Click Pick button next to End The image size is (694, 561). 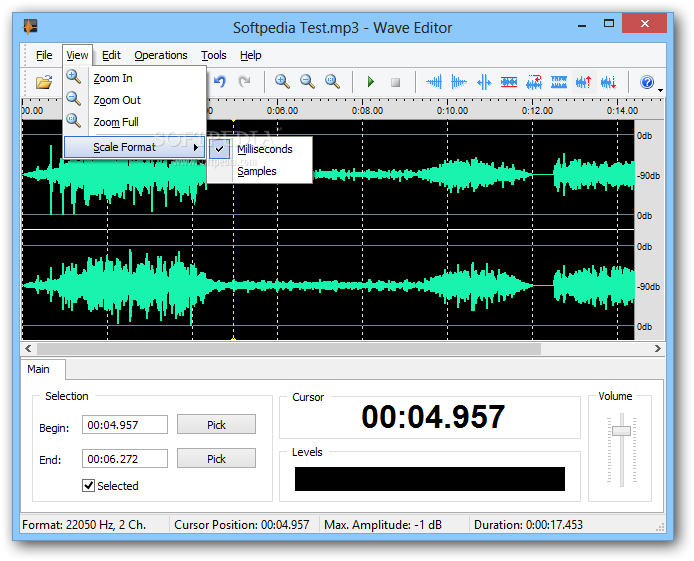point(216,459)
